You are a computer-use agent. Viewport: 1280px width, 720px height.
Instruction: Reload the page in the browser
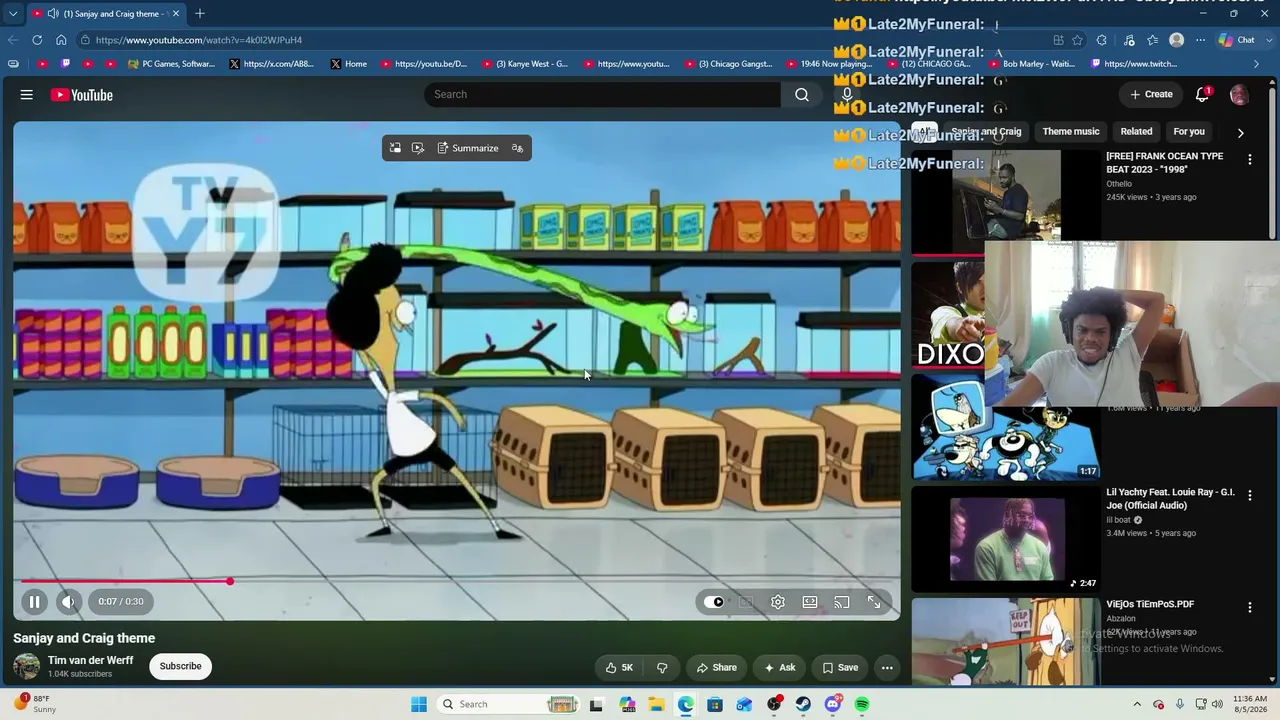[x=37, y=40]
